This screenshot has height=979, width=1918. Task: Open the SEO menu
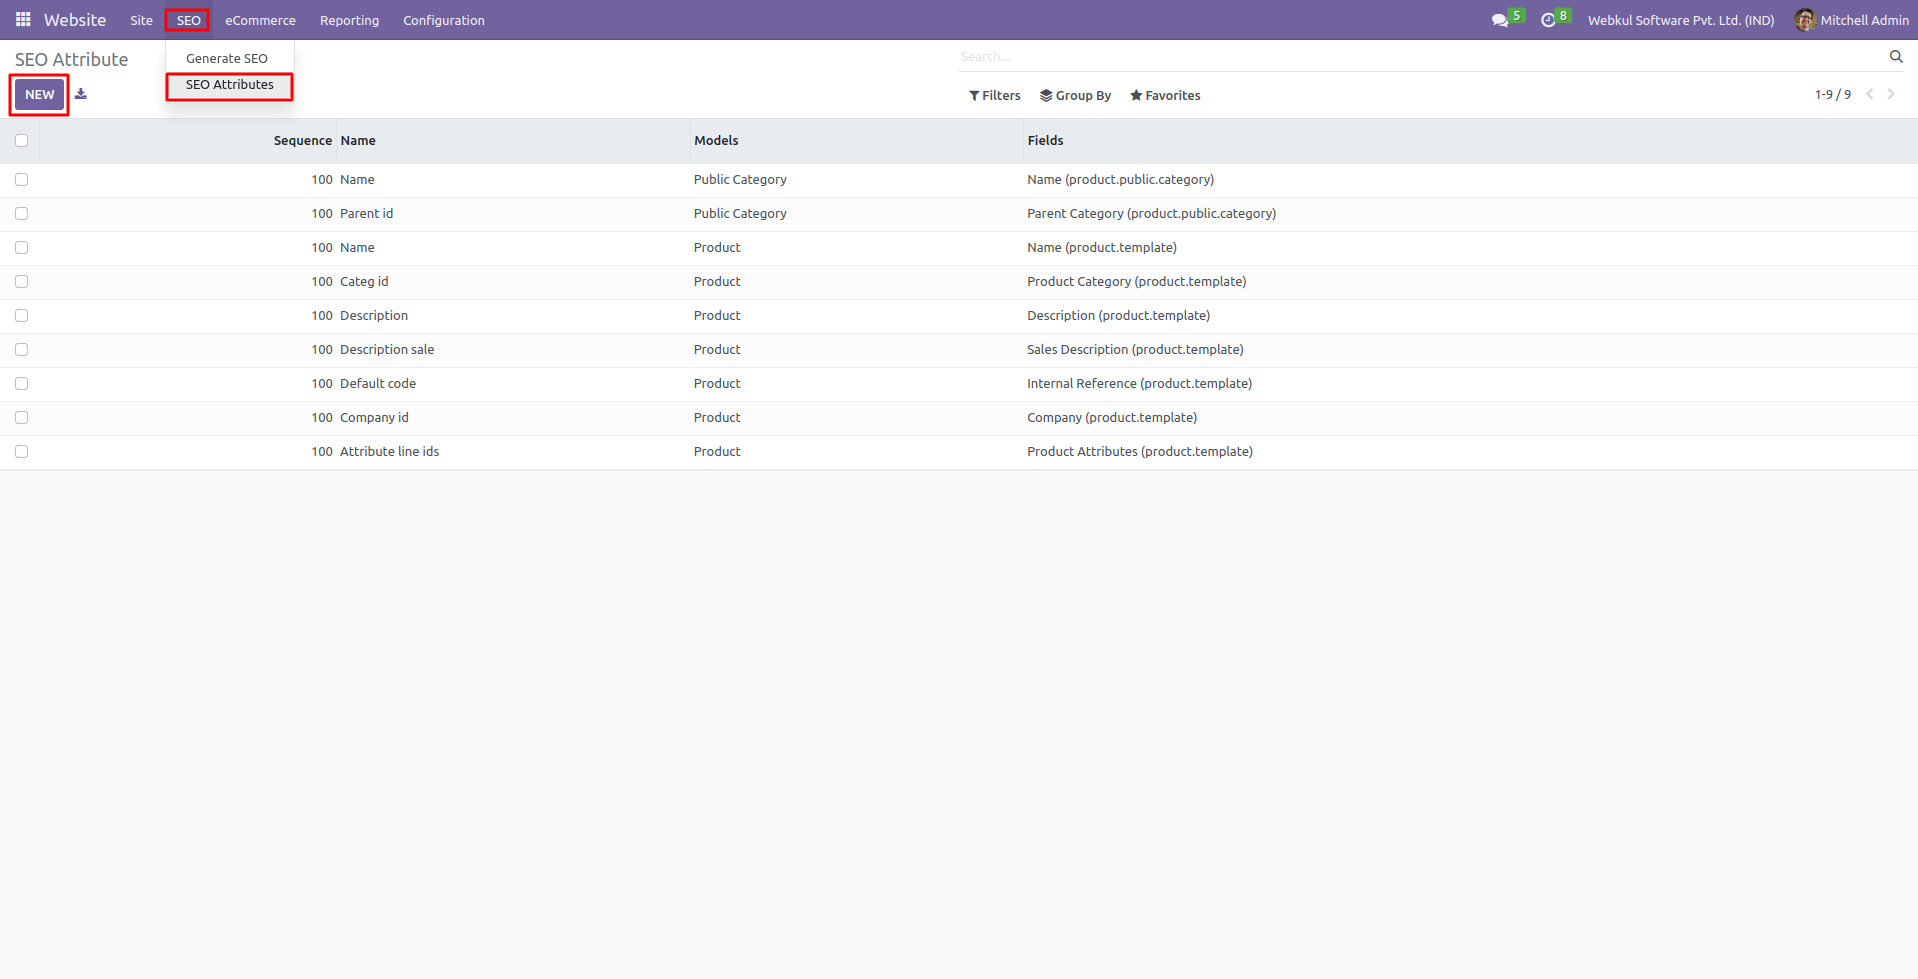pos(188,20)
